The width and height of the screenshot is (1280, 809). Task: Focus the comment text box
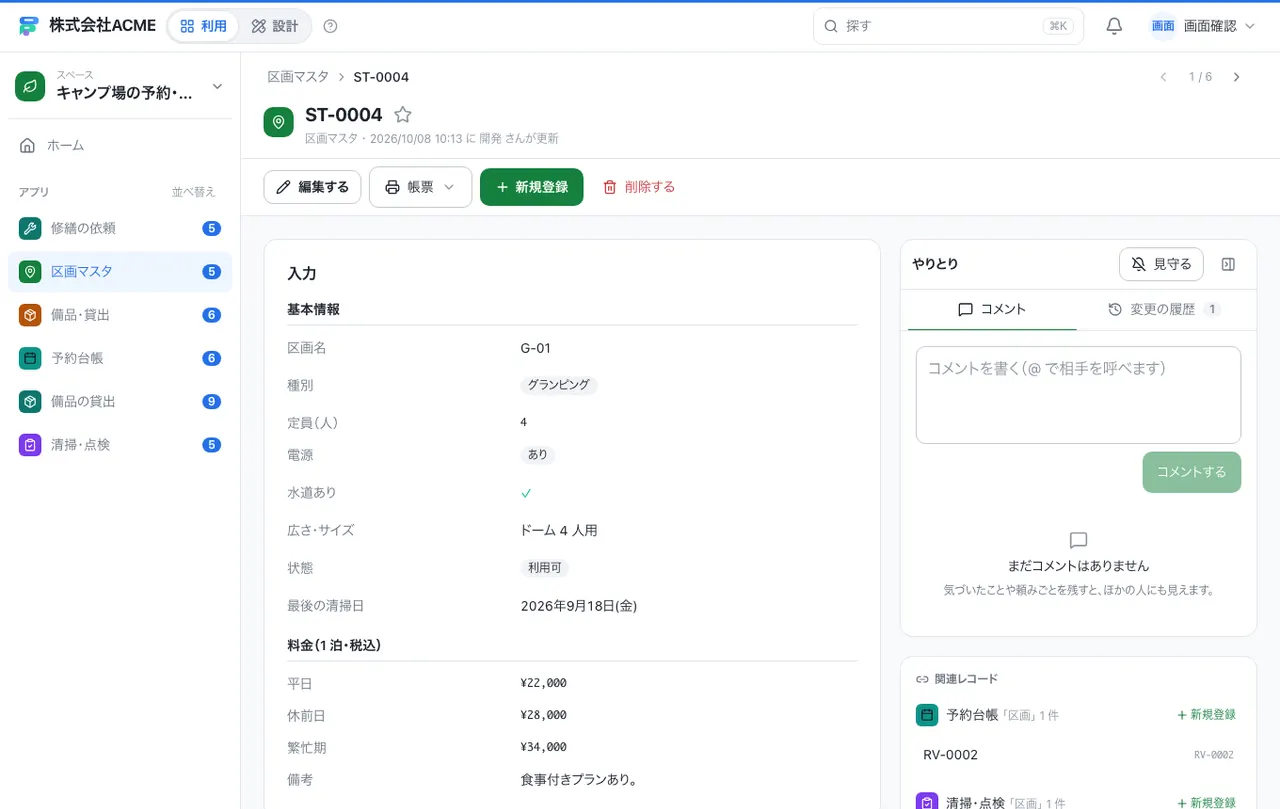pyautogui.click(x=1078, y=395)
